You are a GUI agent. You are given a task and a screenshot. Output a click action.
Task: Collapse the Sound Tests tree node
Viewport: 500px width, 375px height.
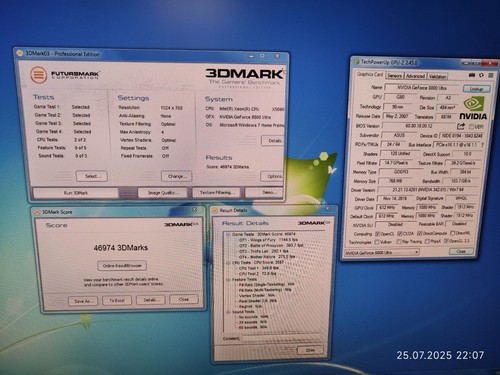click(x=228, y=312)
